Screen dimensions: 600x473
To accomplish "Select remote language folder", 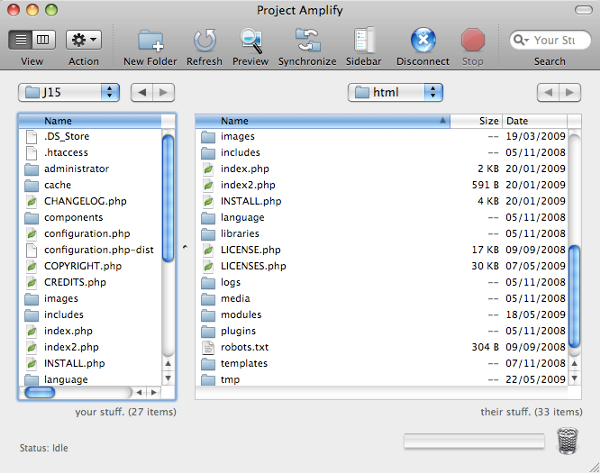I will pos(382,217).
